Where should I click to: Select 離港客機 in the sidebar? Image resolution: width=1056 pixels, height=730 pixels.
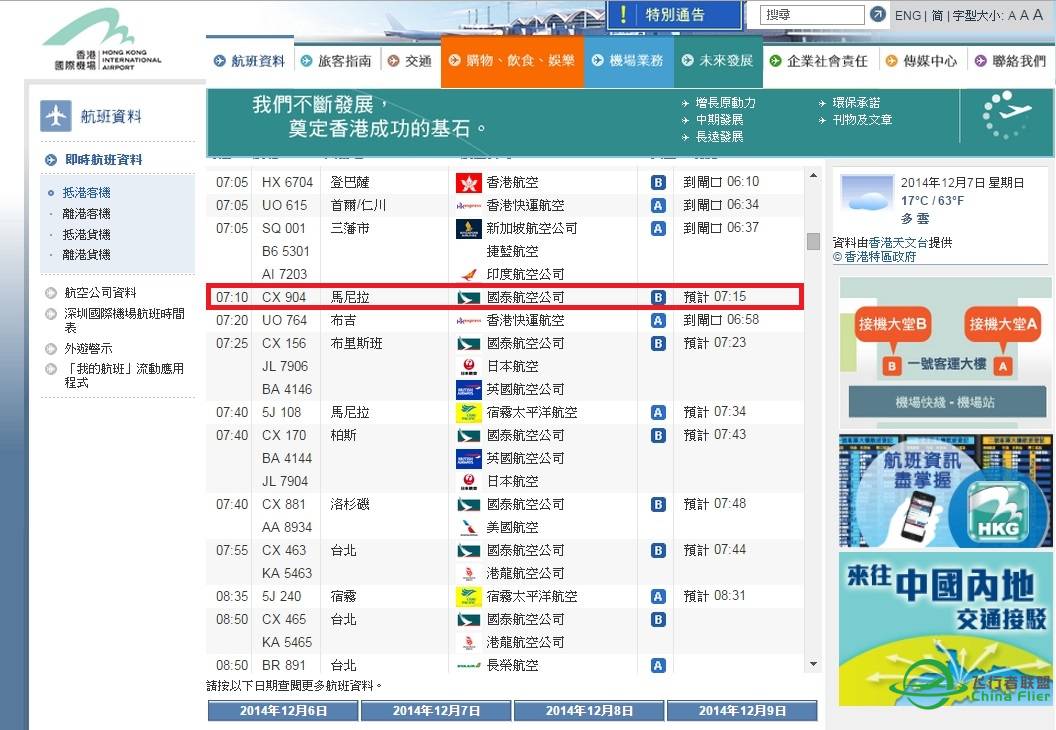86,213
